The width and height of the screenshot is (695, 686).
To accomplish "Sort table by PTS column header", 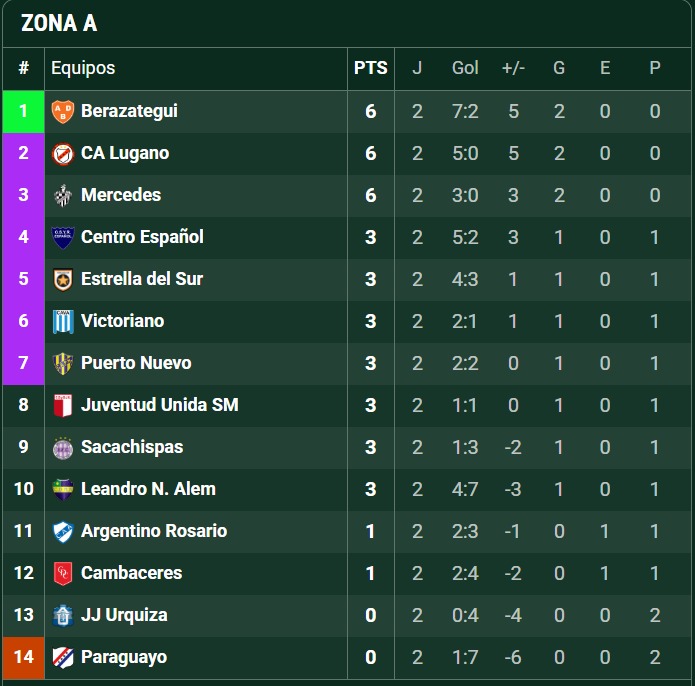I will coord(370,68).
